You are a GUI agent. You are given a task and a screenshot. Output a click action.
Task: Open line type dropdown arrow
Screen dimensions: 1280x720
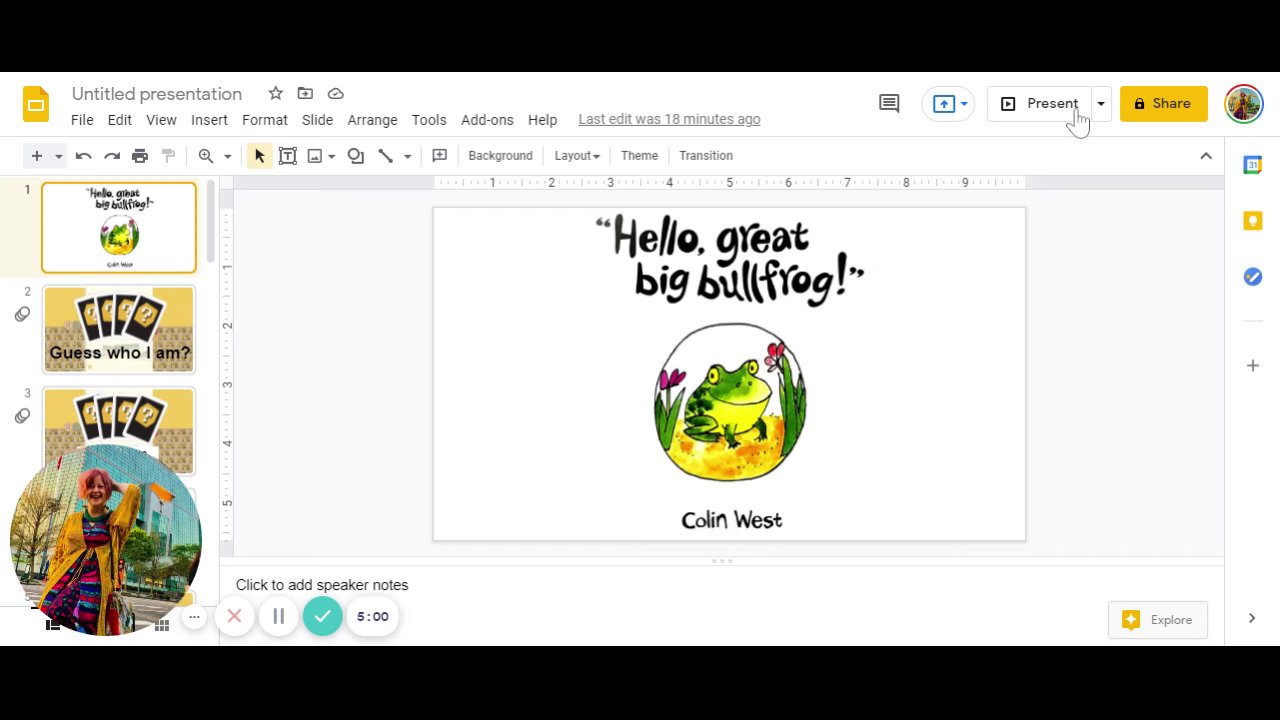[407, 156]
